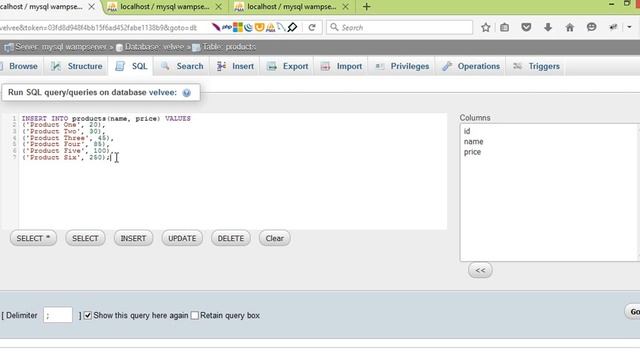Screen dimensions: 640x360
Task: Click the Delimiter input field
Action: tap(58, 315)
